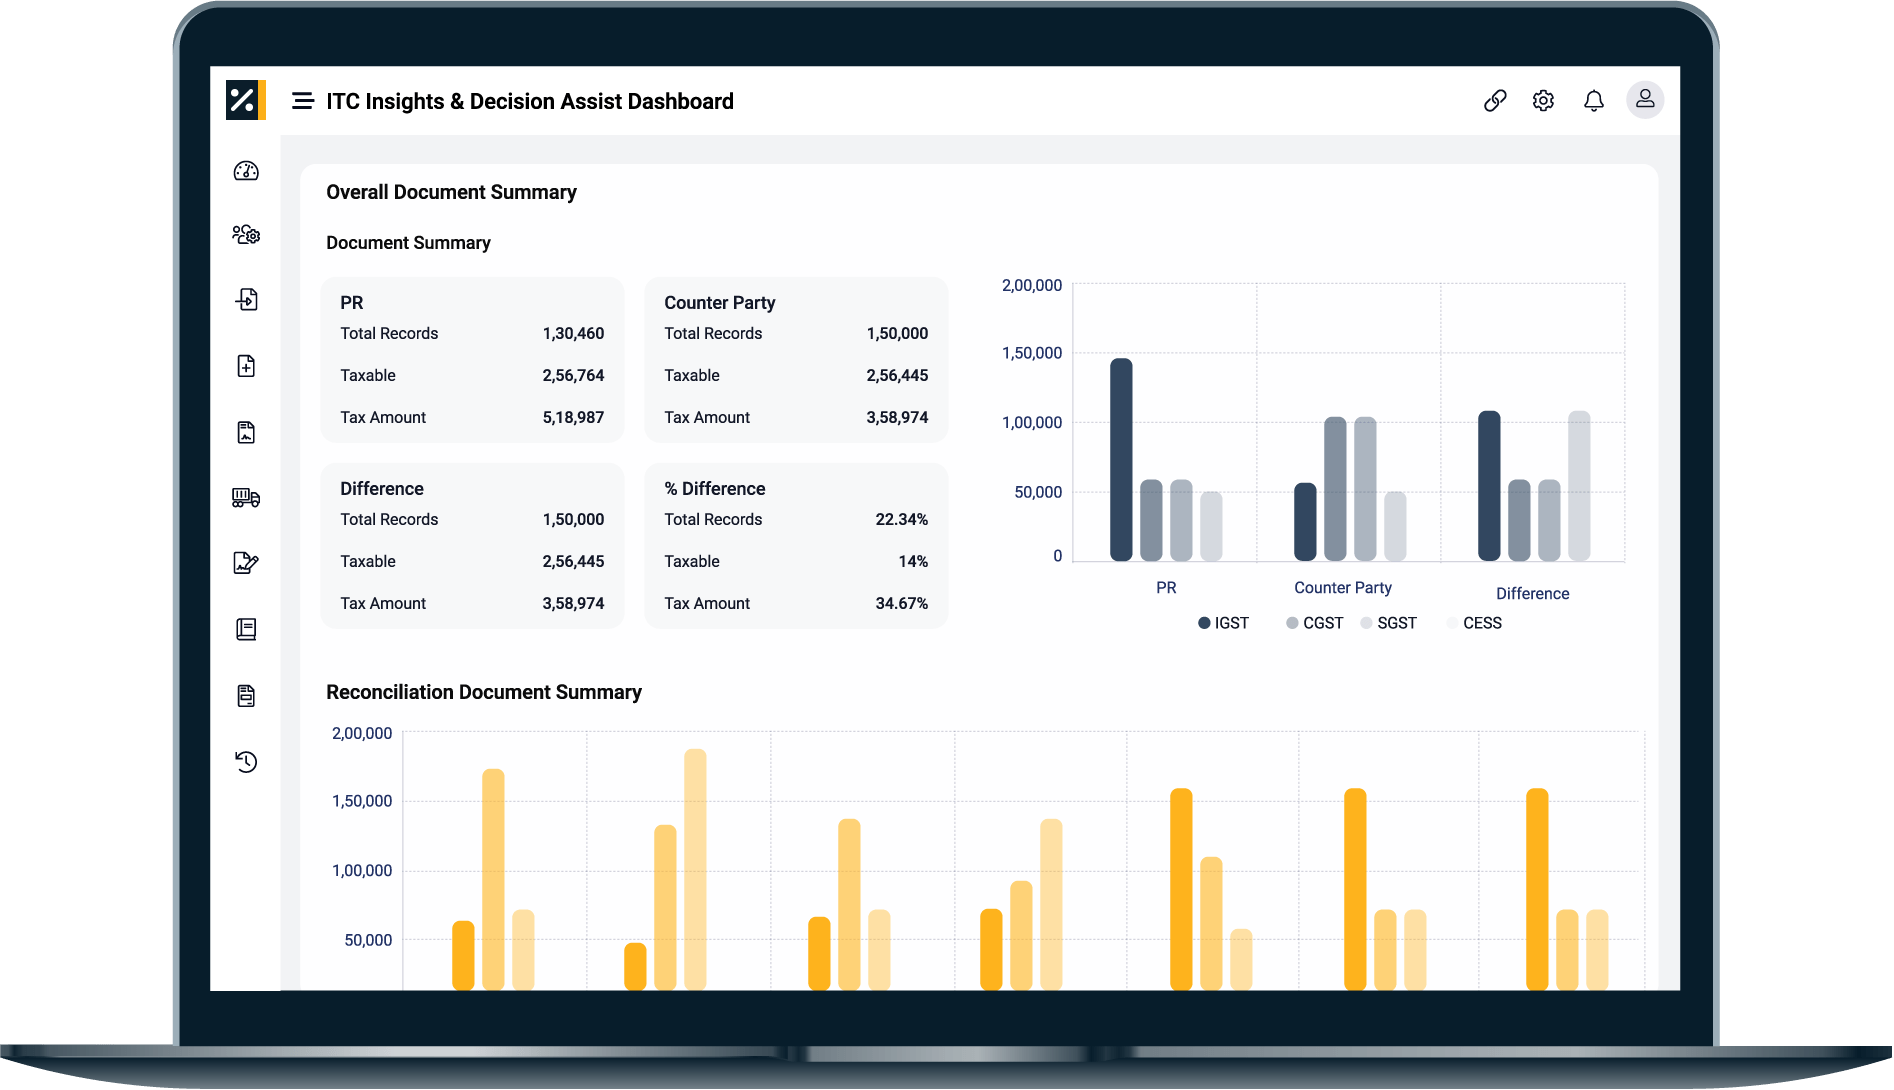Click the link chain icon in header
Viewport: 1894px width, 1090px height.
(x=1494, y=101)
